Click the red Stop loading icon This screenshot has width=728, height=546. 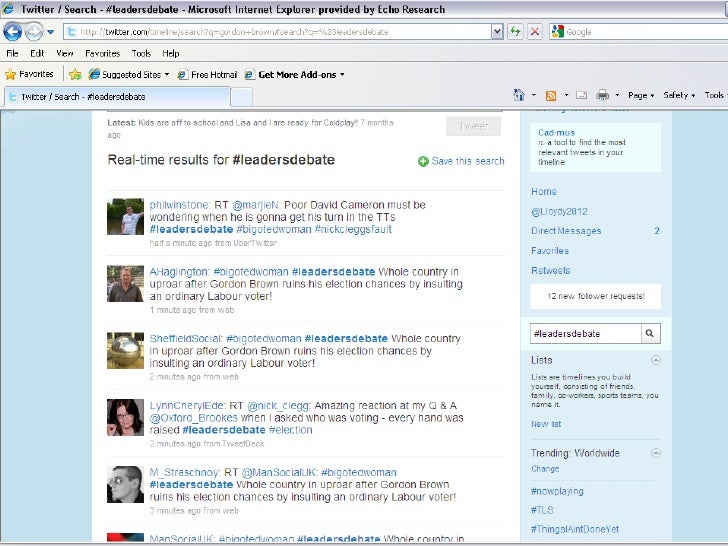pos(535,32)
